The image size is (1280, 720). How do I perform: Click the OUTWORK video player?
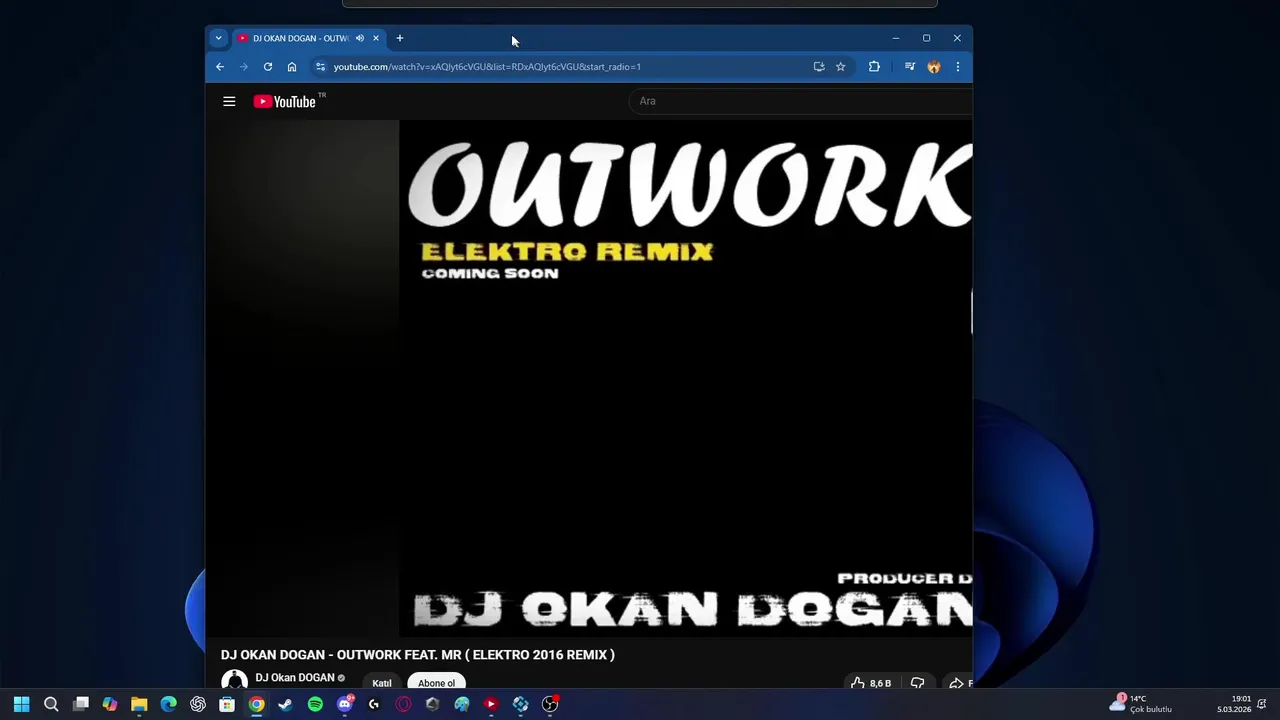[685, 378]
